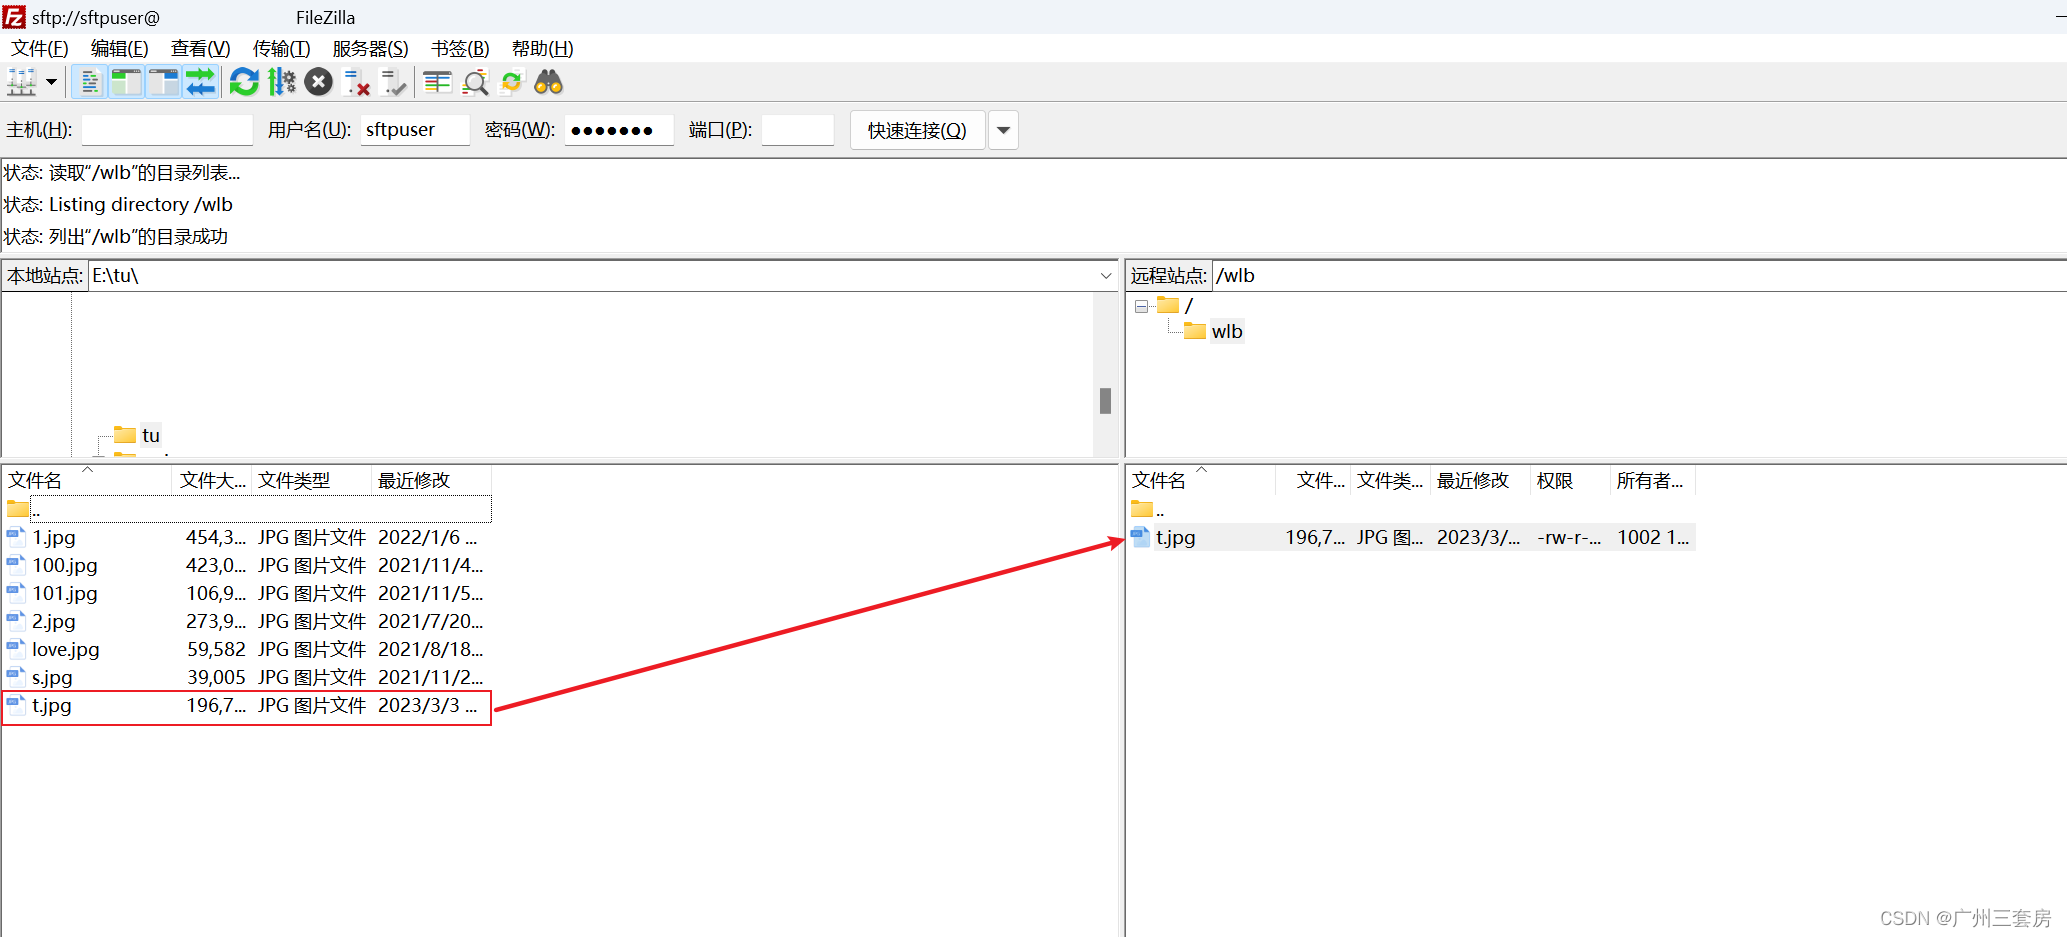This screenshot has width=2067, height=937.
Task: Select local file s.jpg
Action: tap(248, 677)
